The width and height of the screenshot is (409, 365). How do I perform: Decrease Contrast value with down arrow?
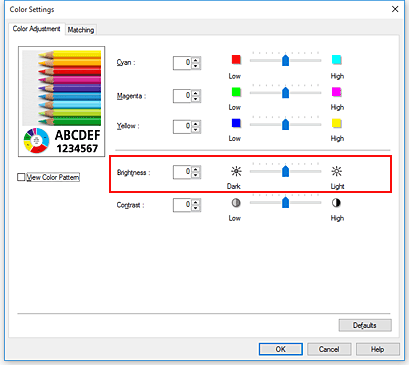tap(196, 208)
